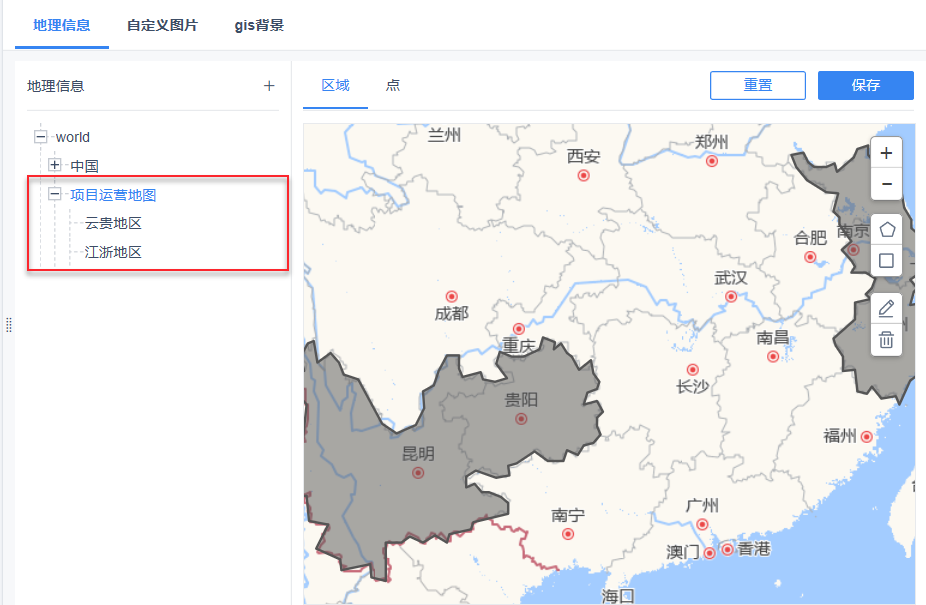Collapse the 项目运营地图 tree node
Image resolution: width=926 pixels, height=605 pixels.
[x=55, y=195]
